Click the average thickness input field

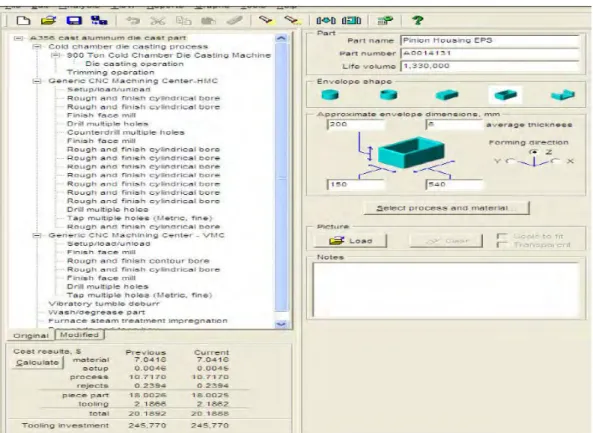click(454, 124)
